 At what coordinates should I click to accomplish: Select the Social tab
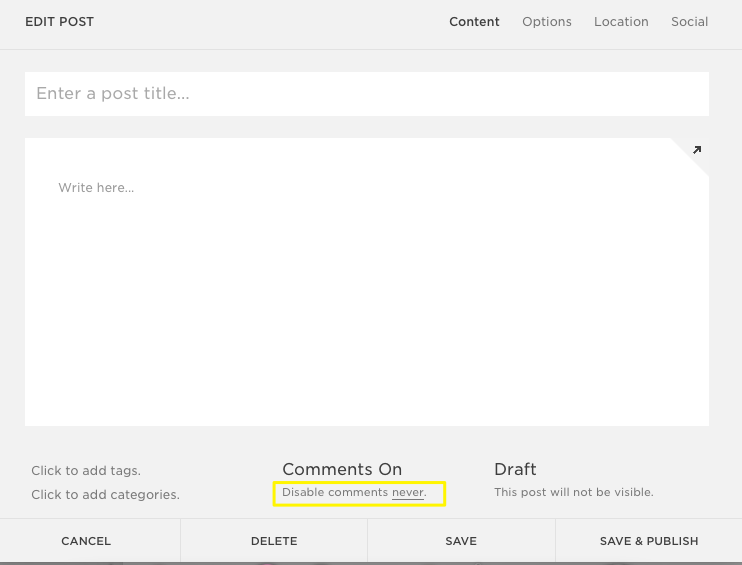coord(689,22)
